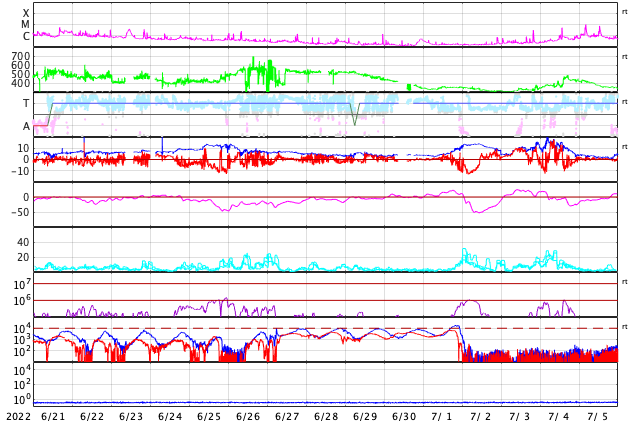Click the M flare class label
The height and width of the screenshot is (424, 634).
(25, 25)
